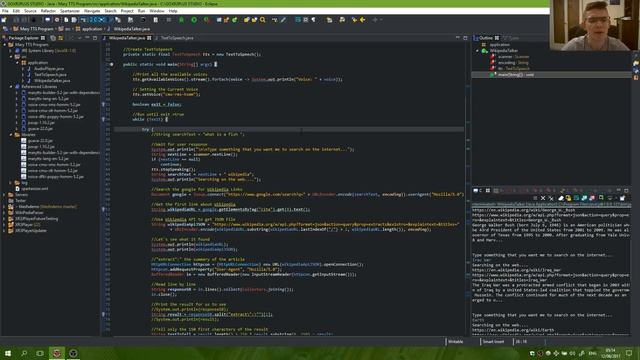Click 'application' breadcrumb in editor
This screenshot has width=640, height=360.
[92, 29]
